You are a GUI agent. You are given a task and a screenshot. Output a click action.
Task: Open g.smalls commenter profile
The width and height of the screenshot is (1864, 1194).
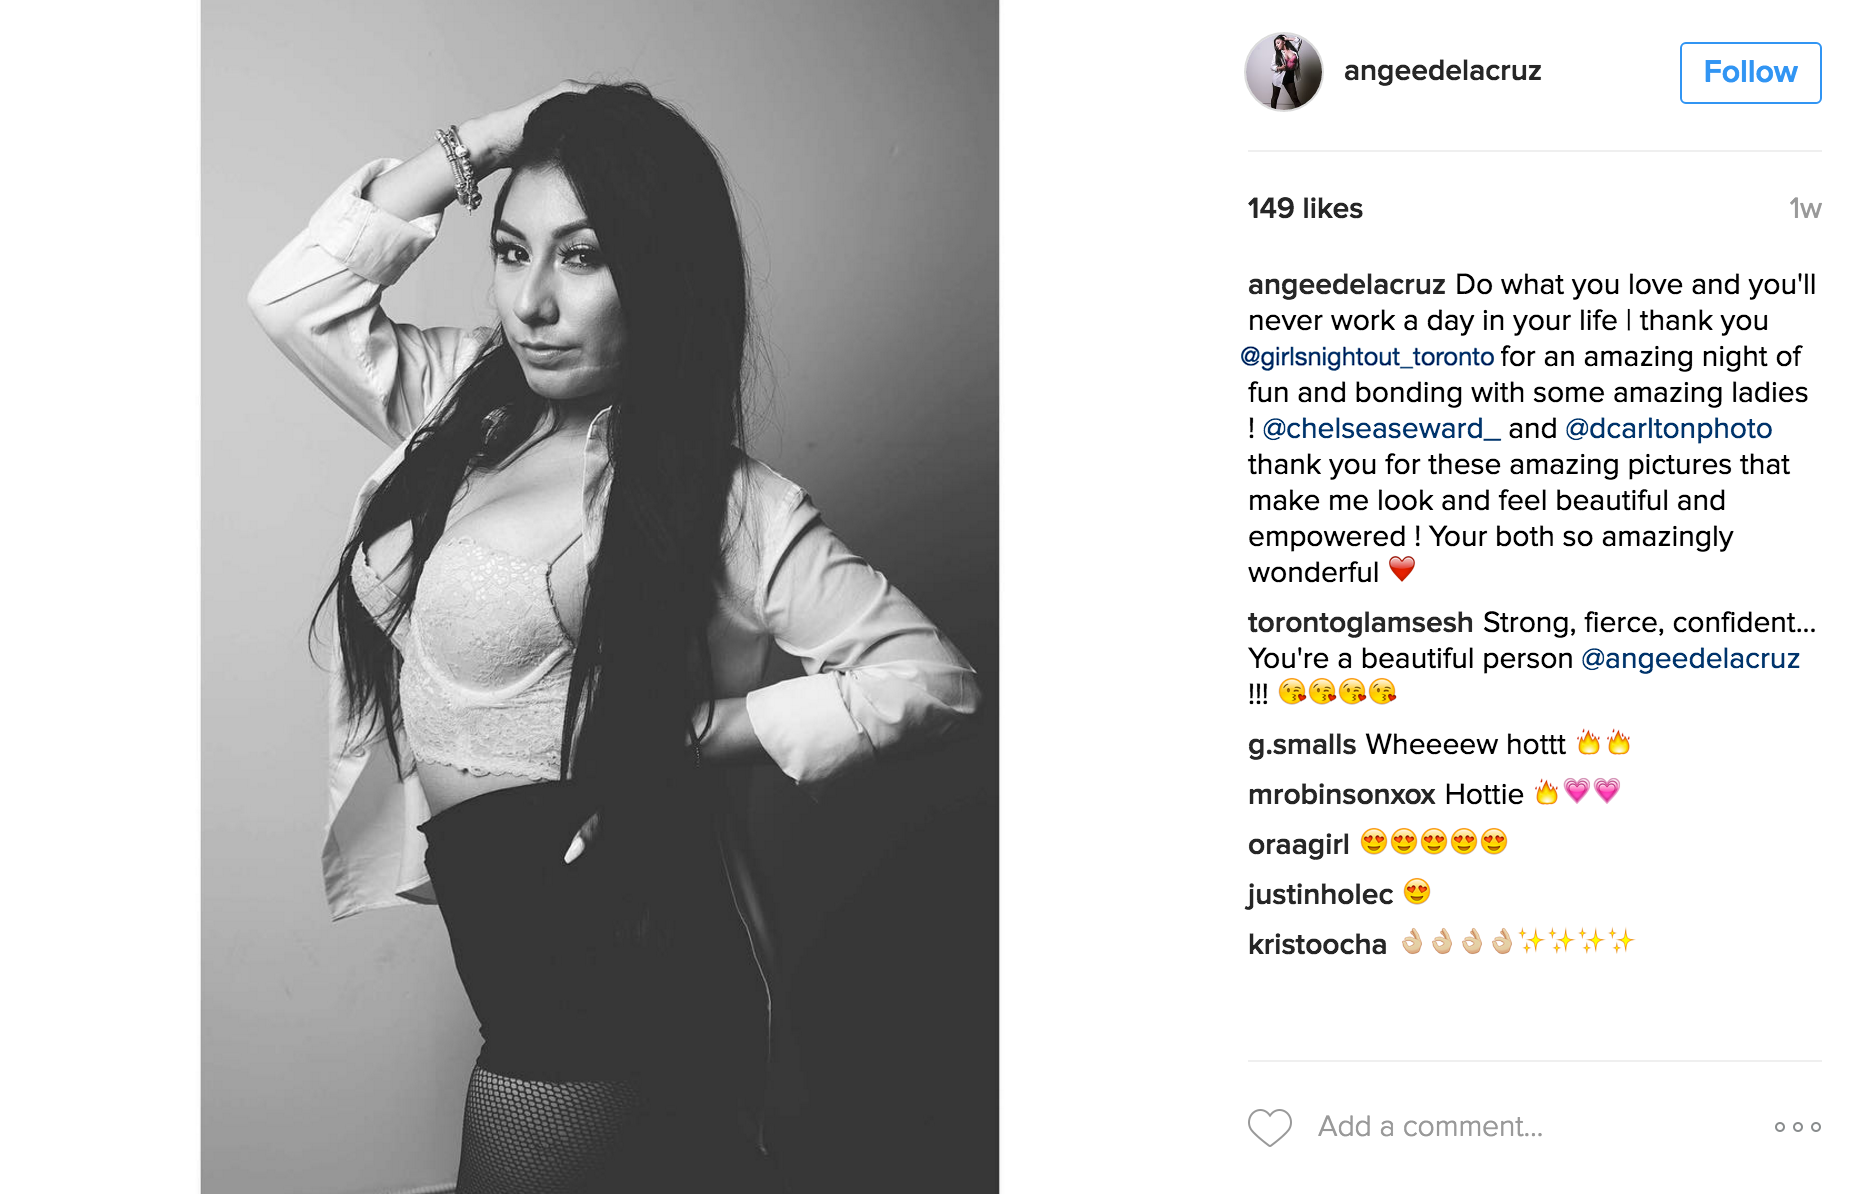[1302, 745]
